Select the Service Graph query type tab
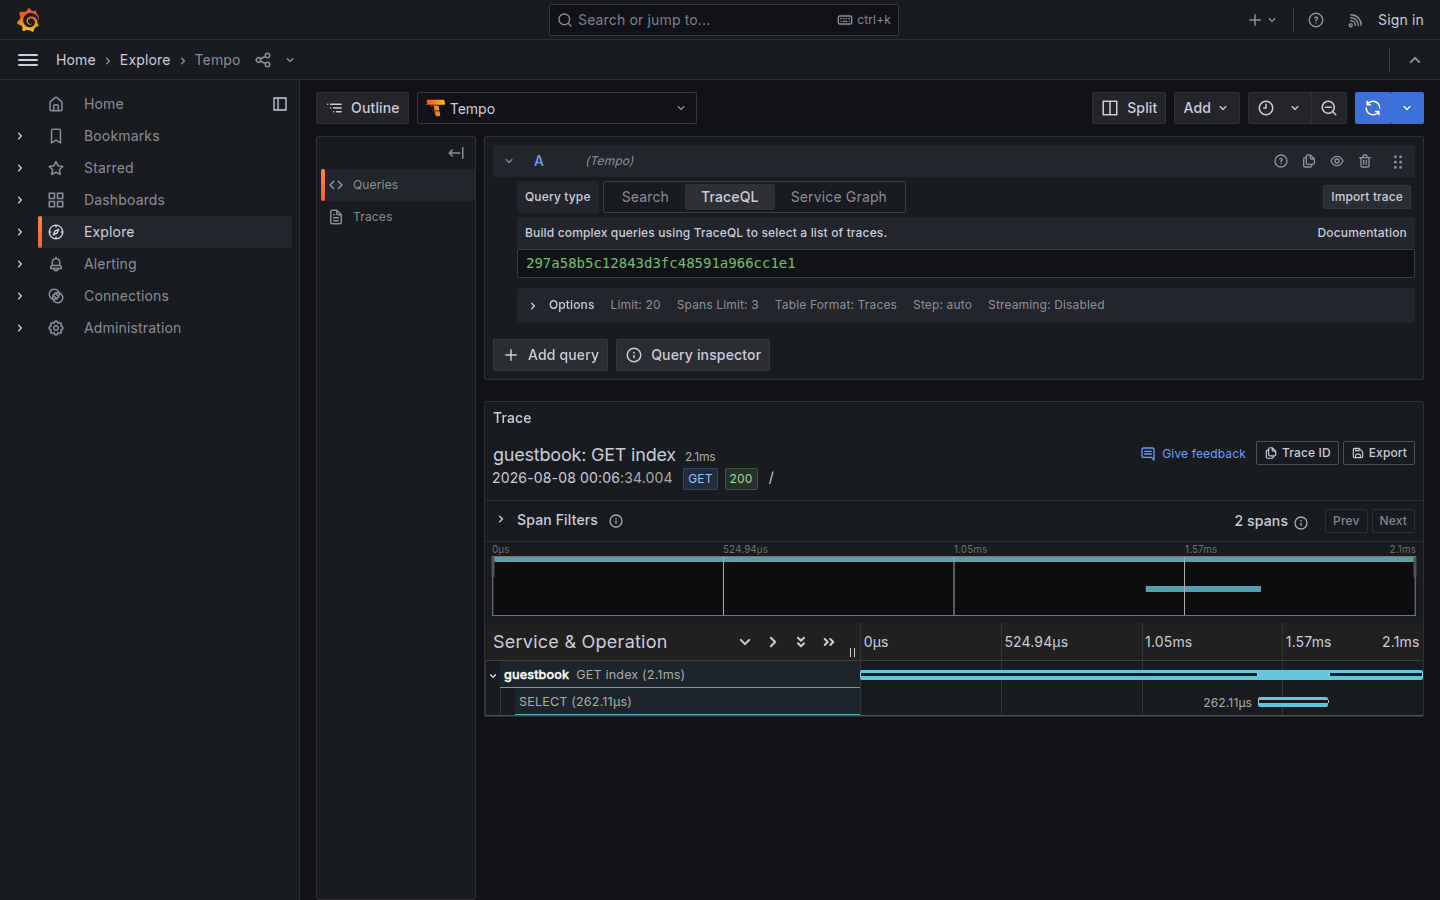1440x900 pixels. pyautogui.click(x=839, y=197)
